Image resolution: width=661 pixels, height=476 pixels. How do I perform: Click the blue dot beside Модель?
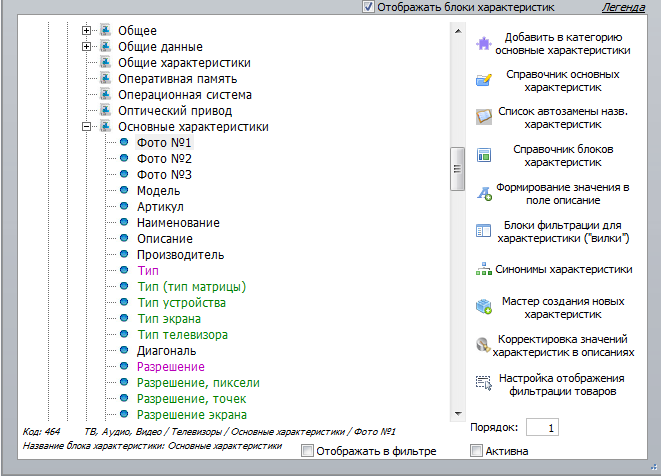(x=124, y=190)
